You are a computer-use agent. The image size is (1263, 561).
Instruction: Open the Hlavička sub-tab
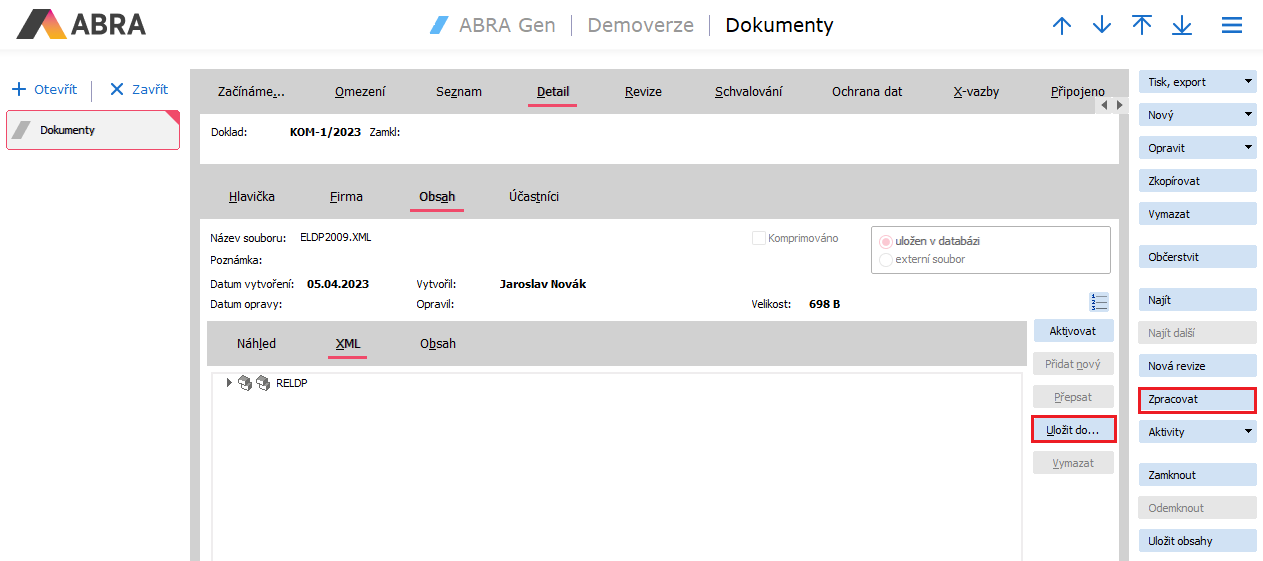[x=252, y=196]
